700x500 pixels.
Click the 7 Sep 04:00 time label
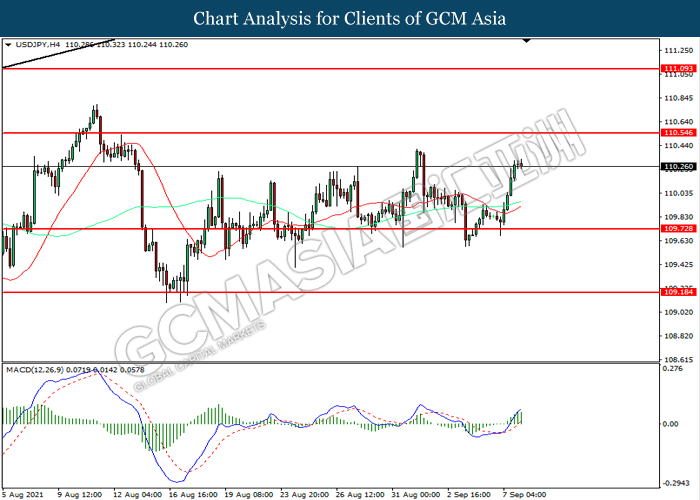click(x=524, y=495)
